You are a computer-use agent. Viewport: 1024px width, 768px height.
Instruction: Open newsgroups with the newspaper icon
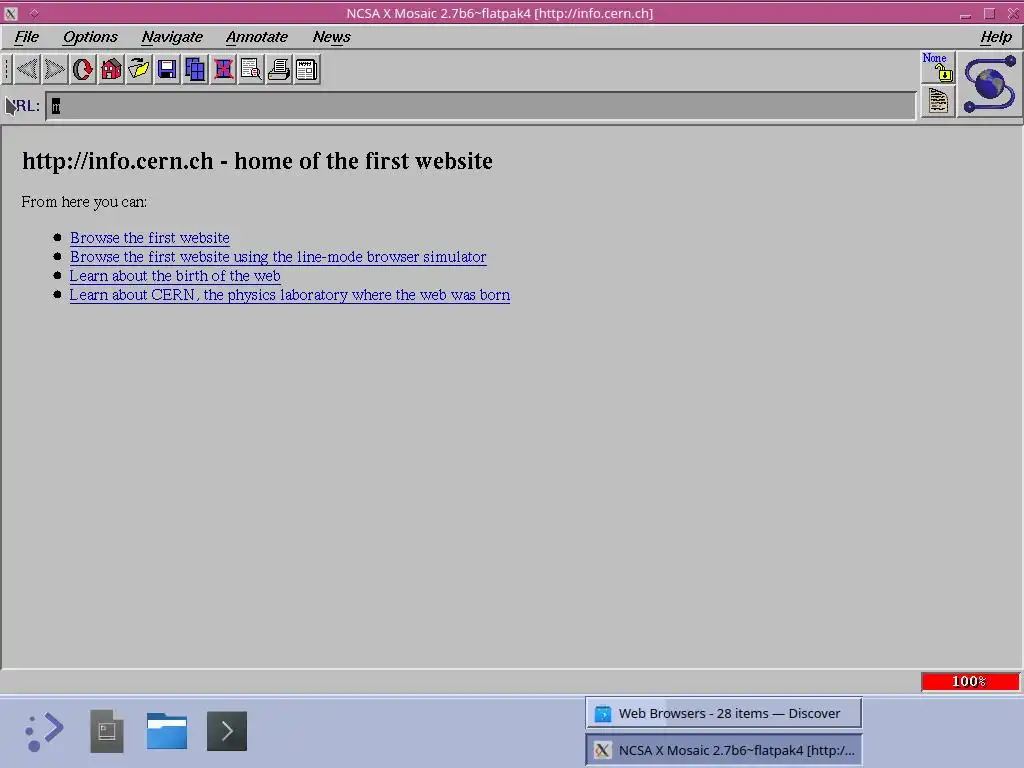(x=307, y=69)
